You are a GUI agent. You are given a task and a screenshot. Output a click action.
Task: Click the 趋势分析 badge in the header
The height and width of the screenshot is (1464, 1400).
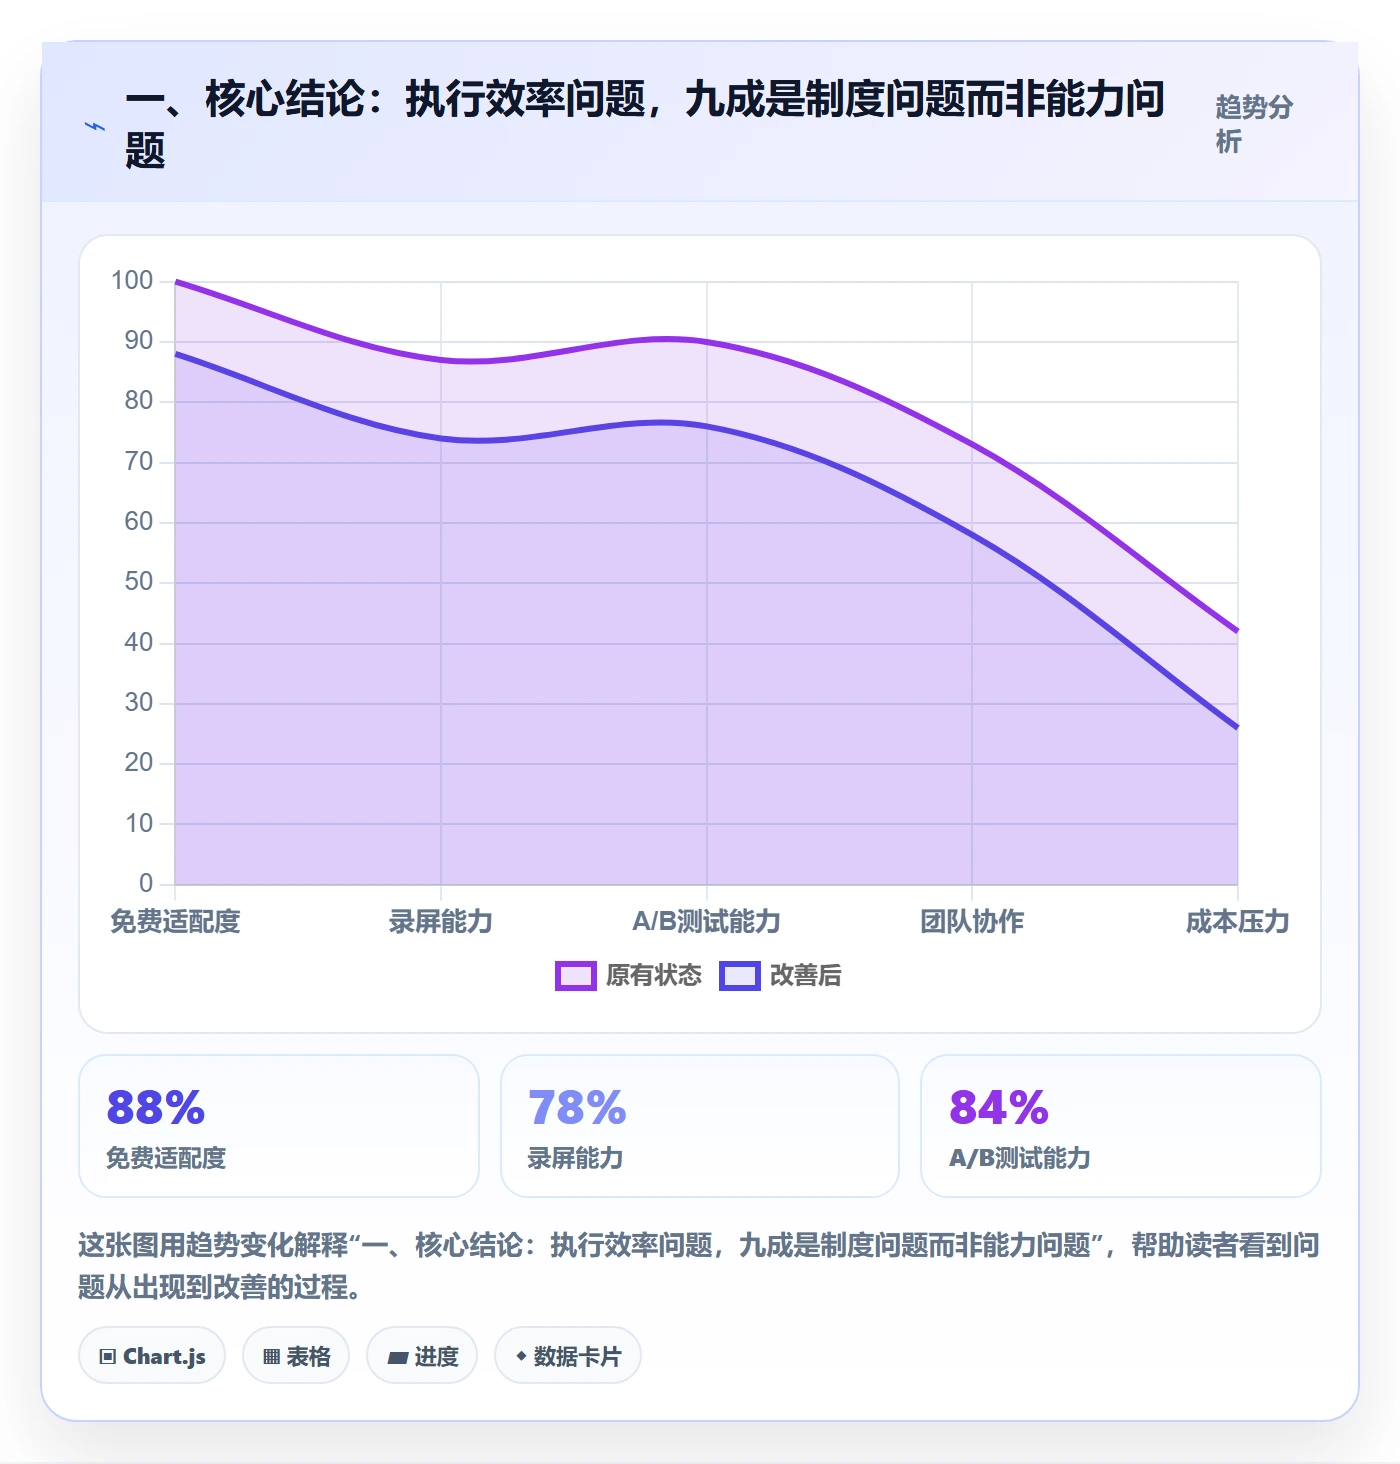[1254, 124]
